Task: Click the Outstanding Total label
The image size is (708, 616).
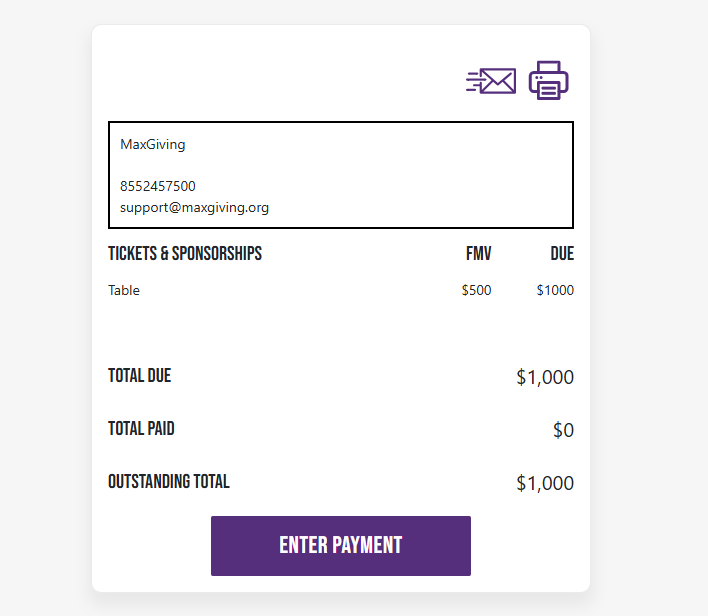Action: click(x=169, y=481)
